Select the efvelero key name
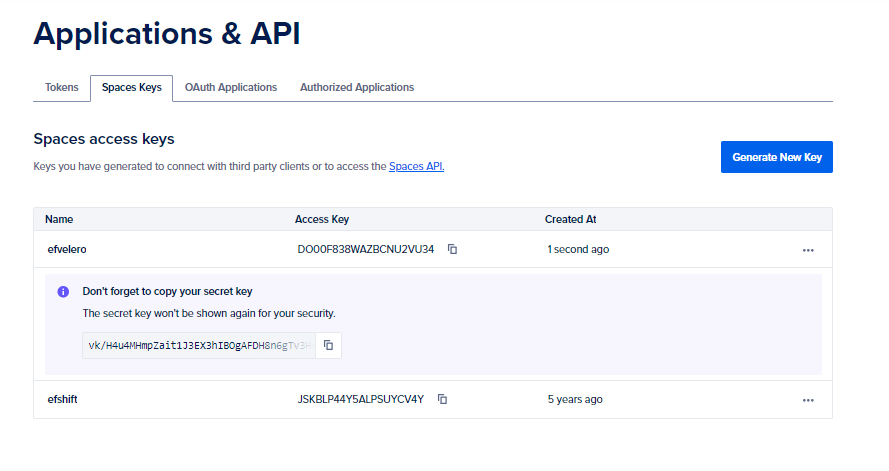889x471 pixels. [69, 250]
